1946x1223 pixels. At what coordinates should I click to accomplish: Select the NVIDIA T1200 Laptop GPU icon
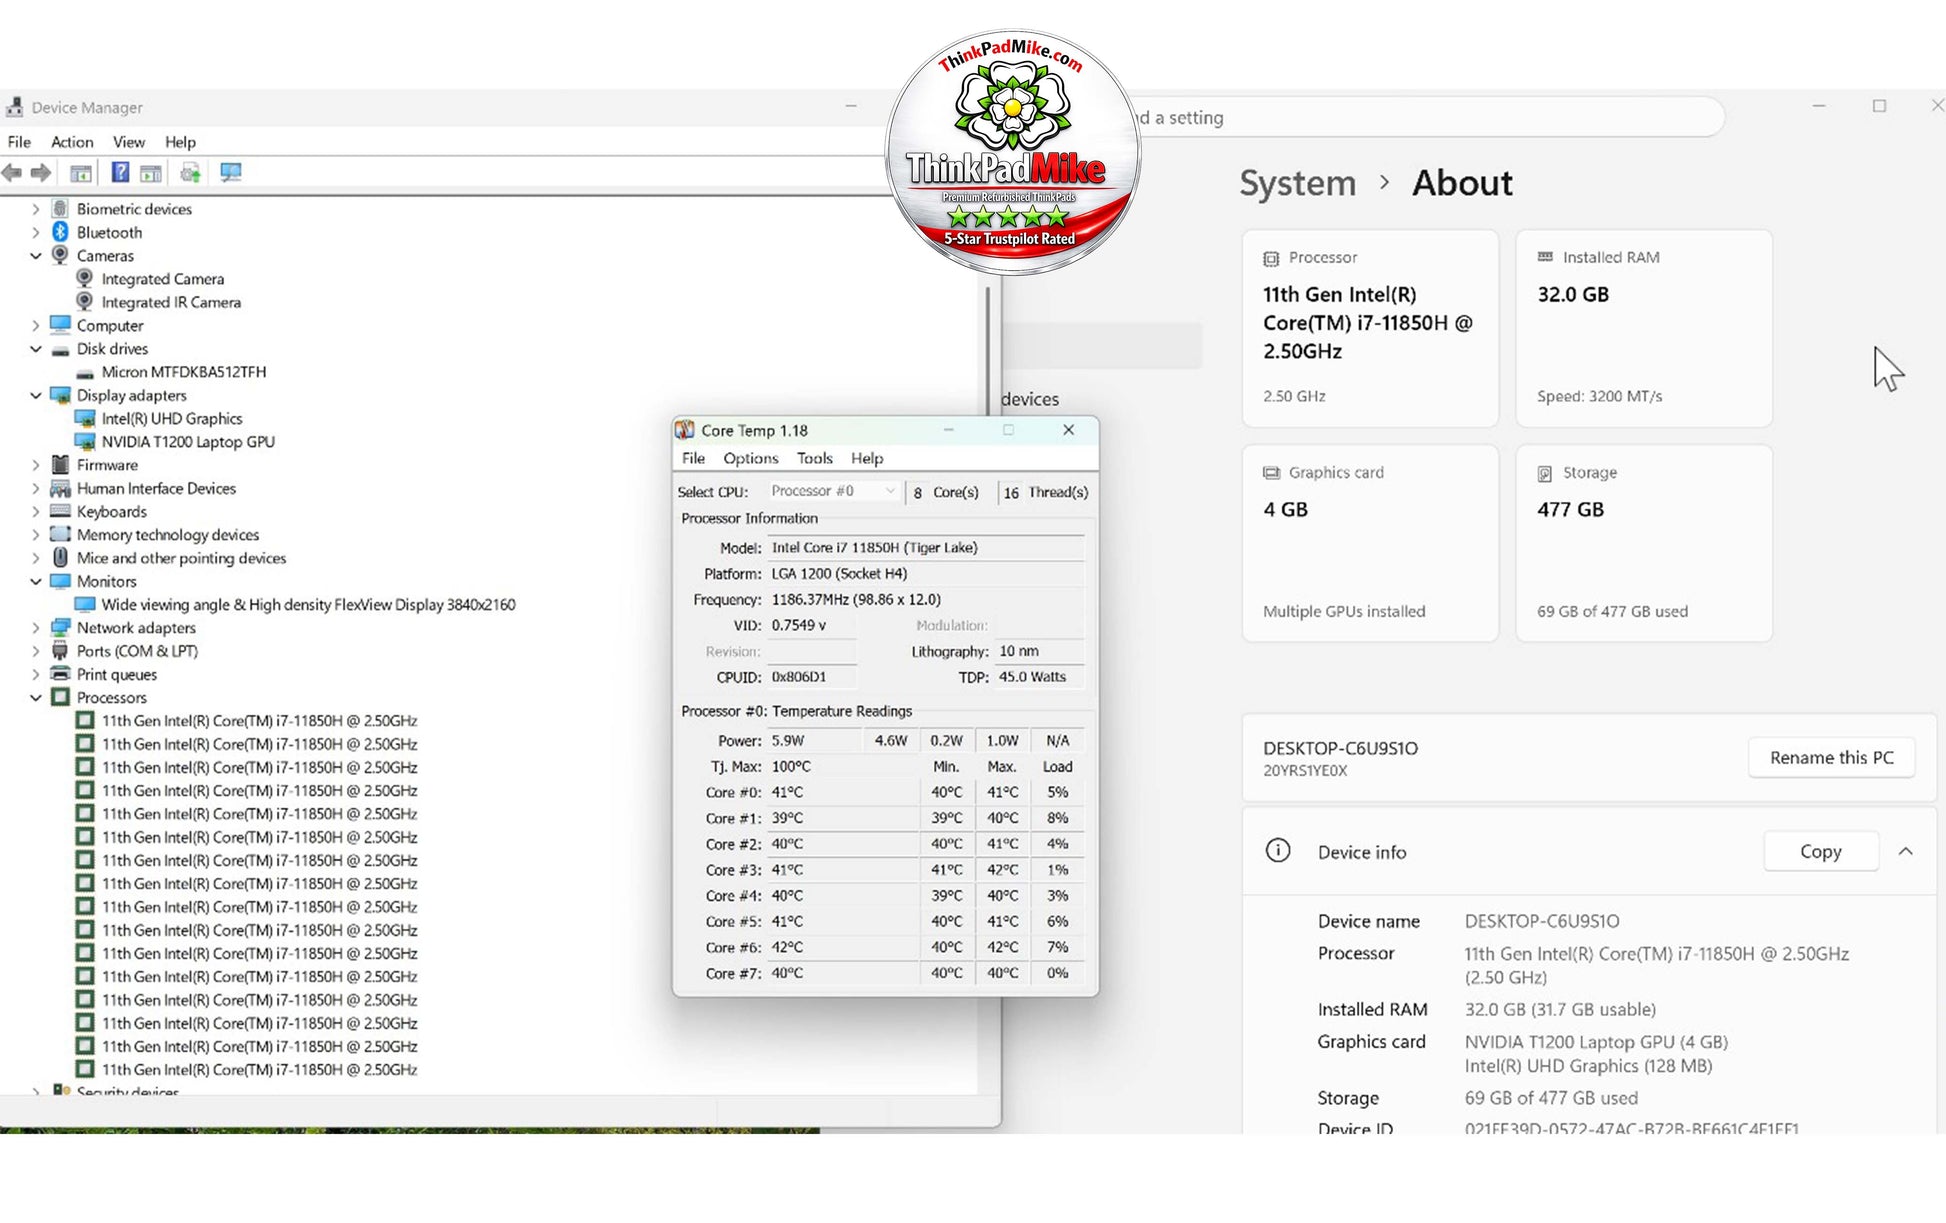click(85, 442)
